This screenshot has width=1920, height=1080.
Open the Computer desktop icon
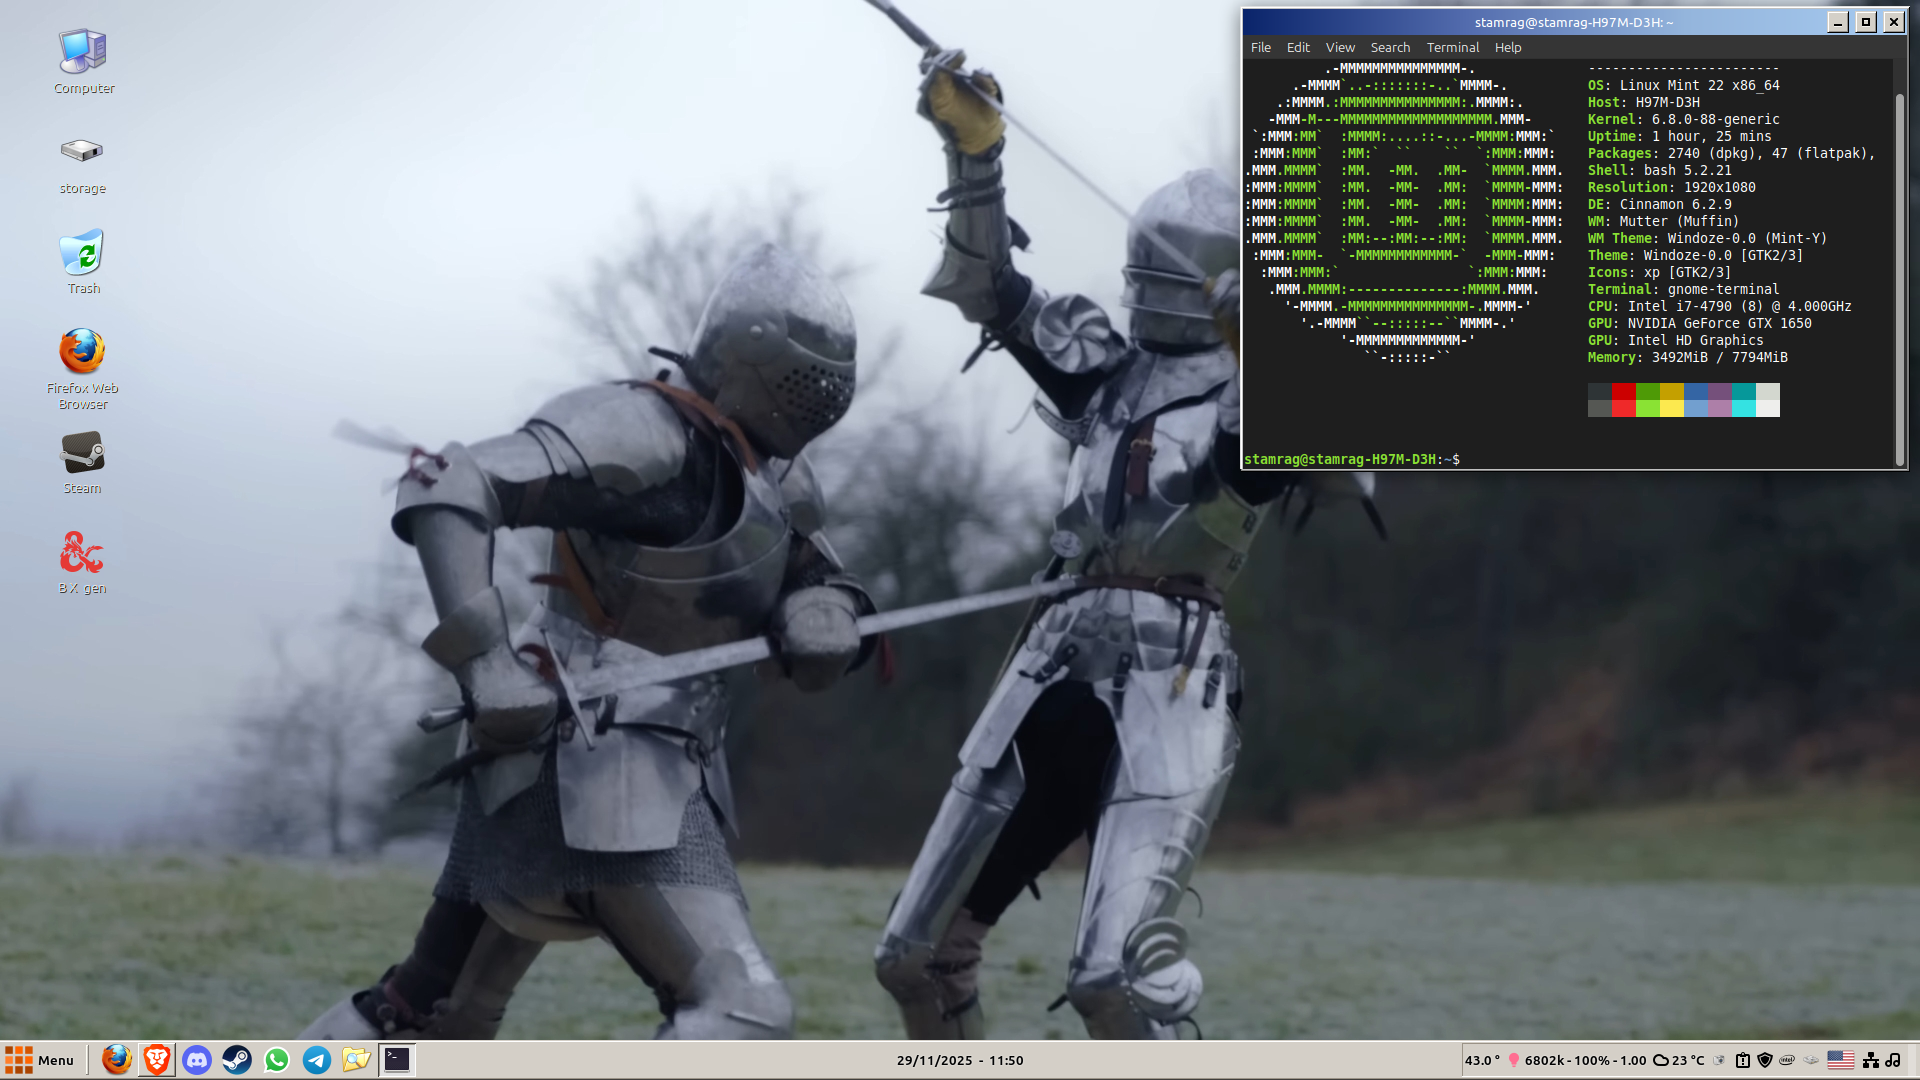82,52
